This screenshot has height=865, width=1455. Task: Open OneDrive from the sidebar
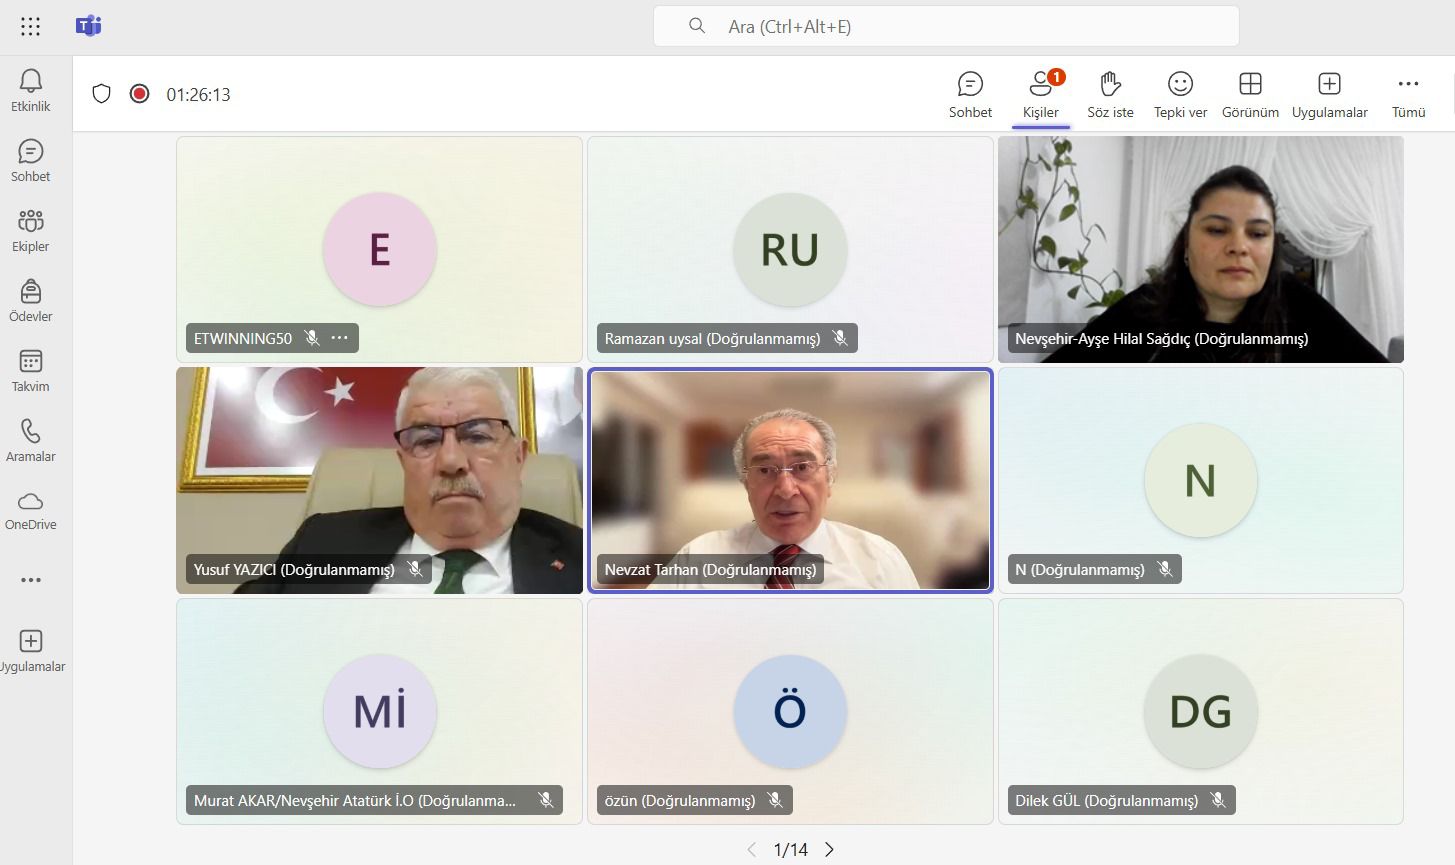point(31,510)
